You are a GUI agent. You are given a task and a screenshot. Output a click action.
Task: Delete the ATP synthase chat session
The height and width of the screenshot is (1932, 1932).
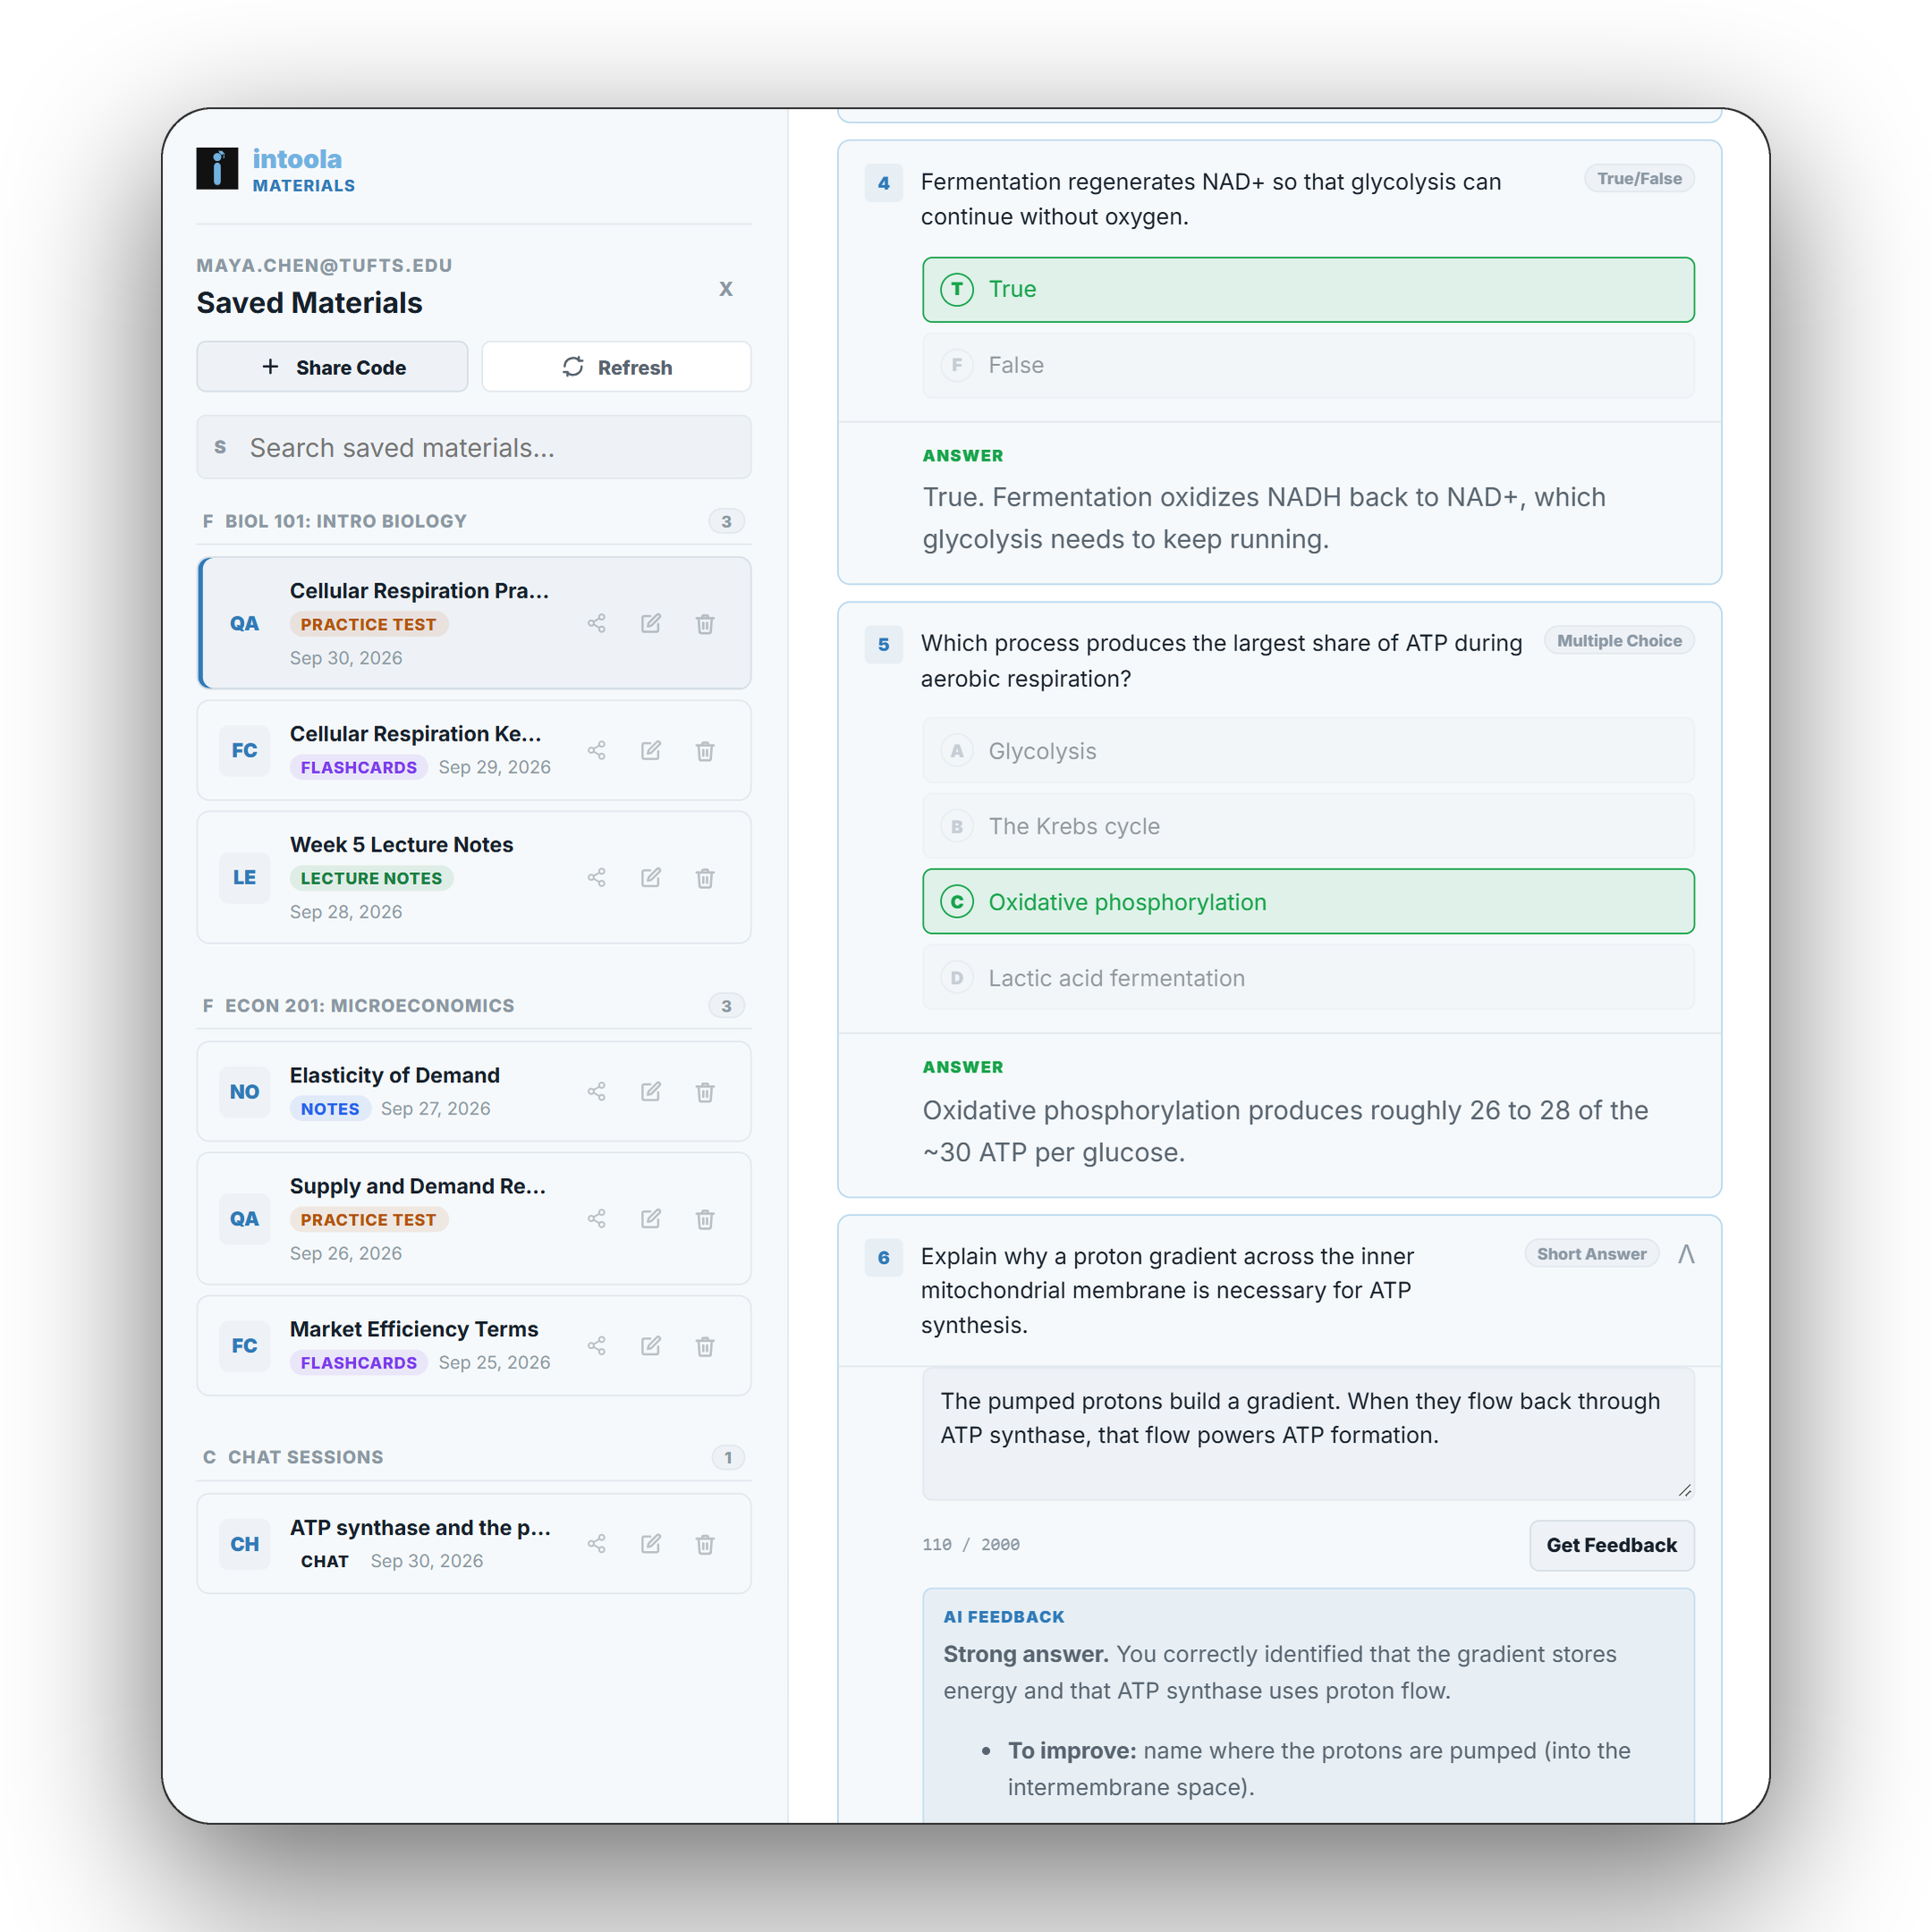(x=705, y=1544)
